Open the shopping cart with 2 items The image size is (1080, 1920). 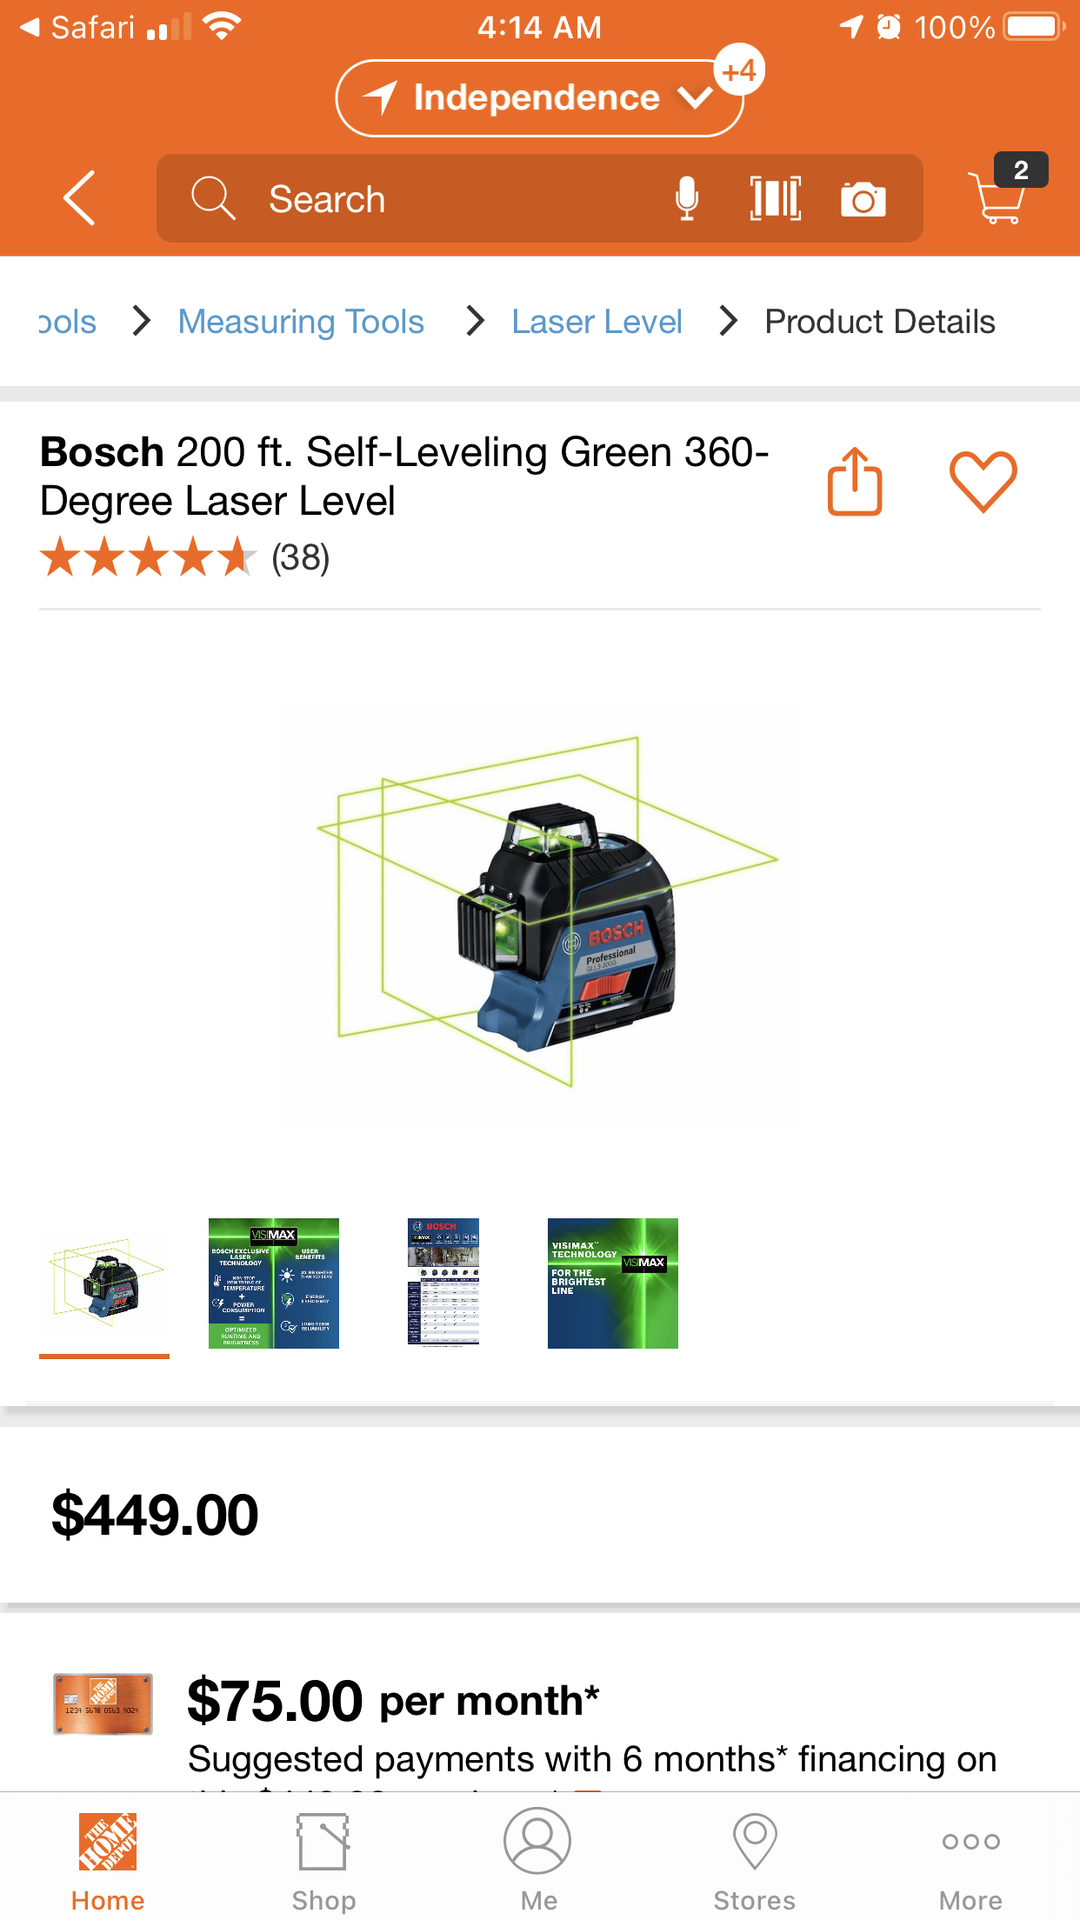tap(1005, 190)
